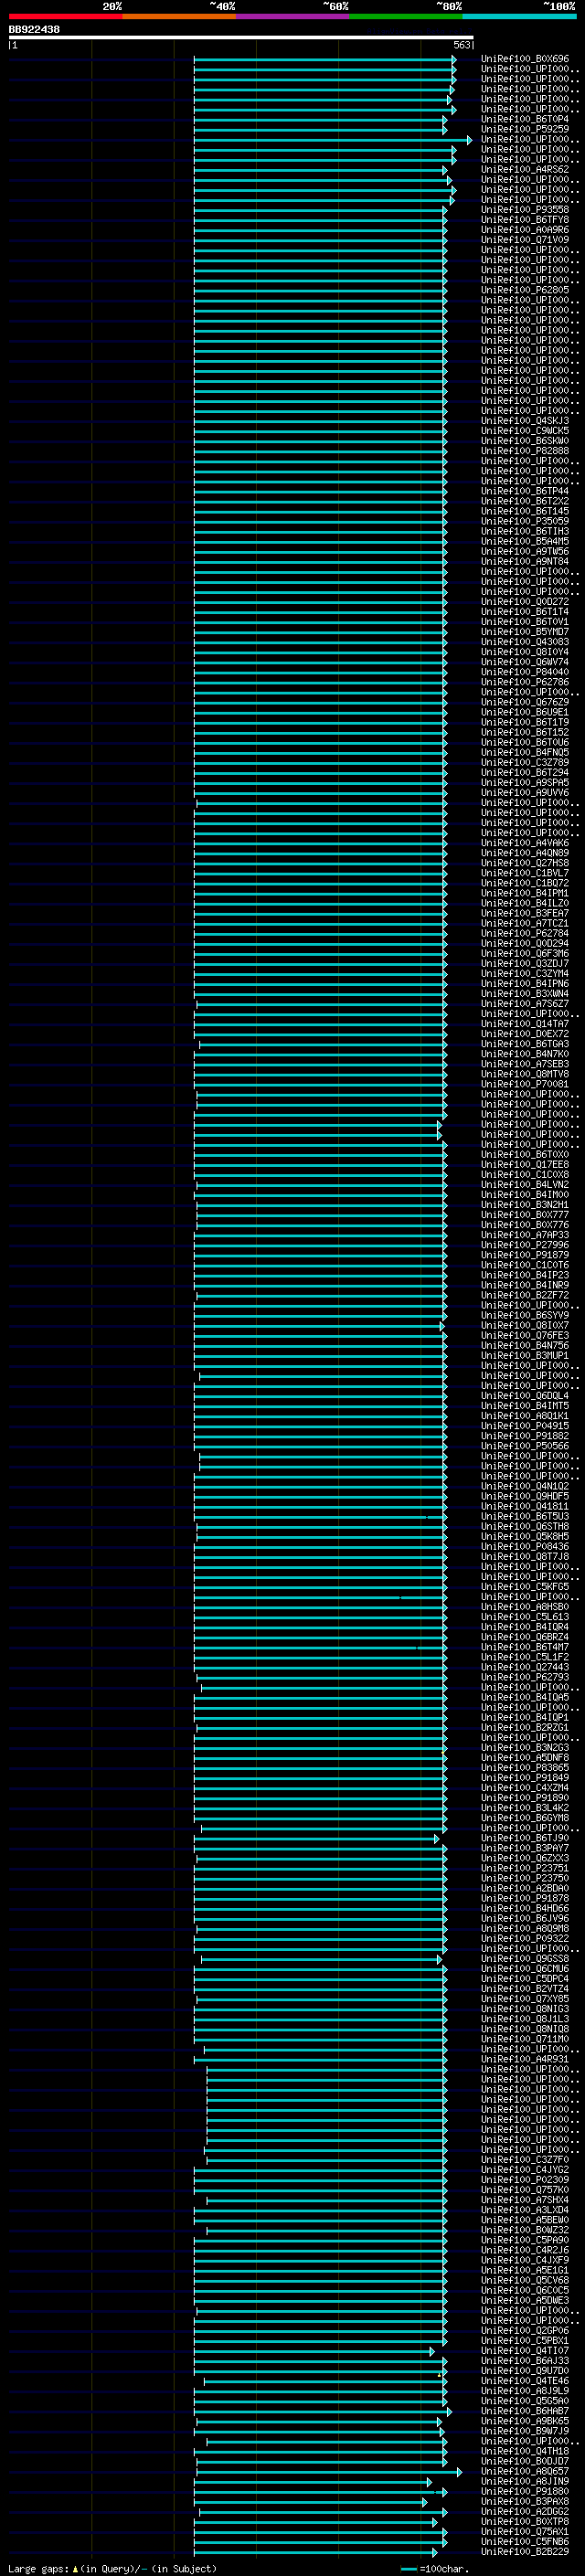This screenshot has width=585, height=2576.
Task: Select the UniRef100_B4LVN2 label
Action: tap(524, 1185)
